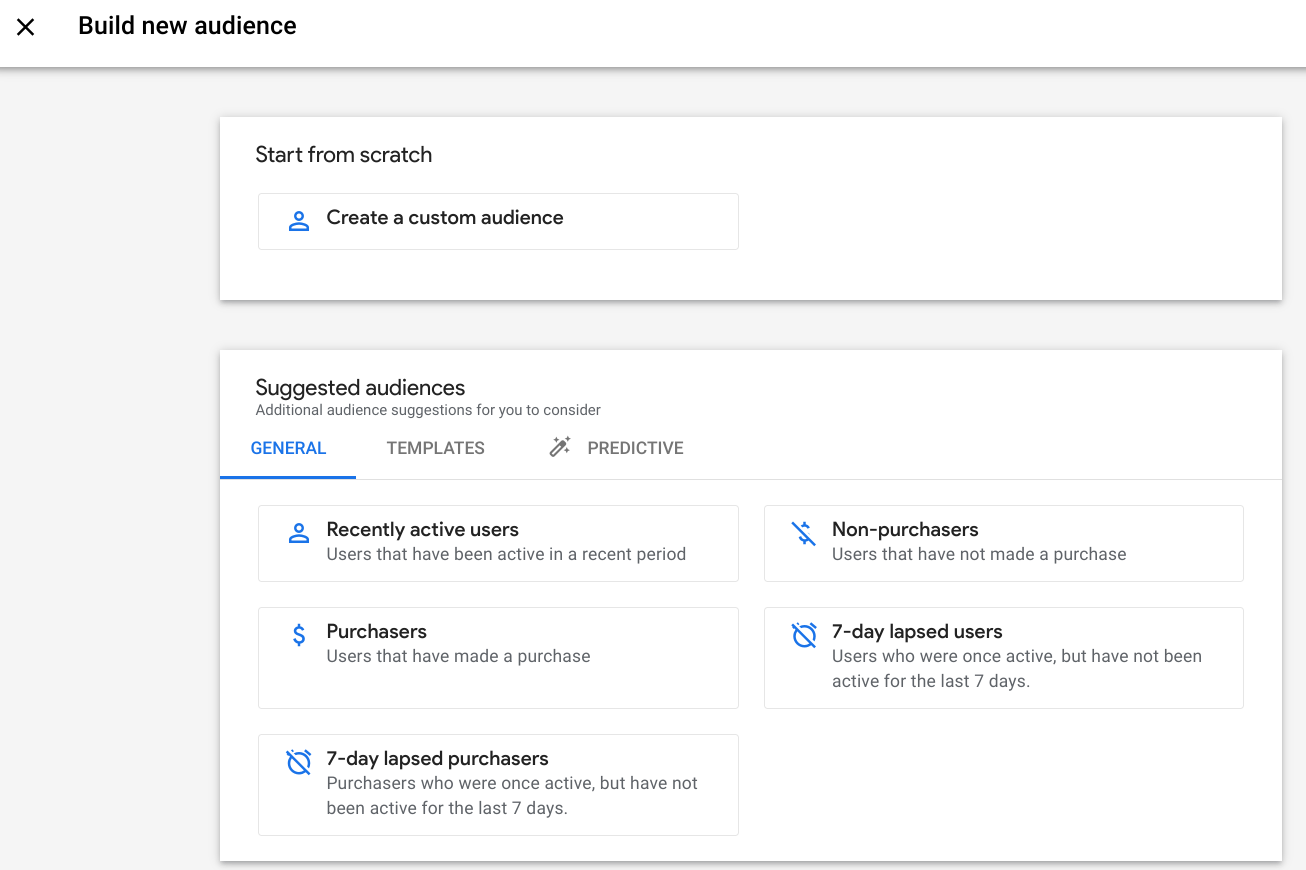Select the Purchasers audience title
Image resolution: width=1306 pixels, height=870 pixels.
point(376,632)
